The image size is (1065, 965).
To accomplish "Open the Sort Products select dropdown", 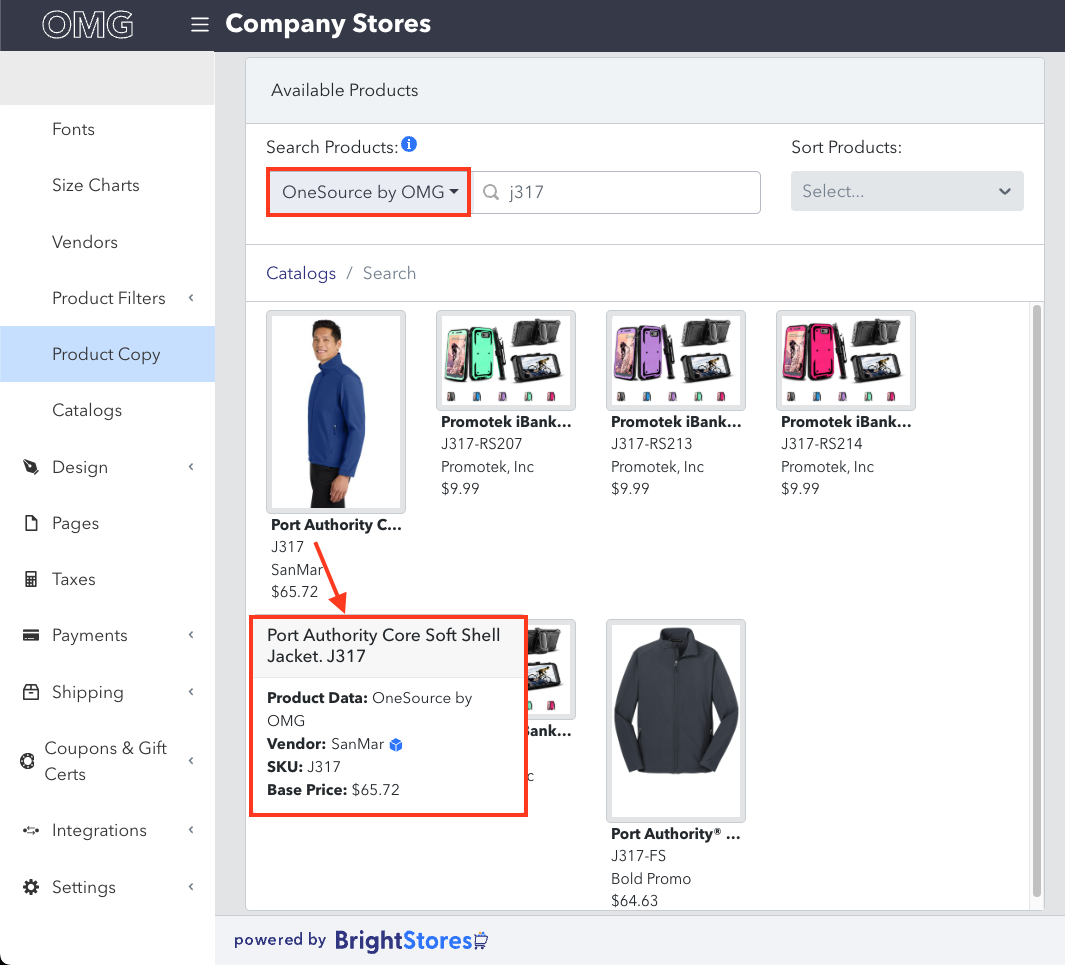I will 907,192.
